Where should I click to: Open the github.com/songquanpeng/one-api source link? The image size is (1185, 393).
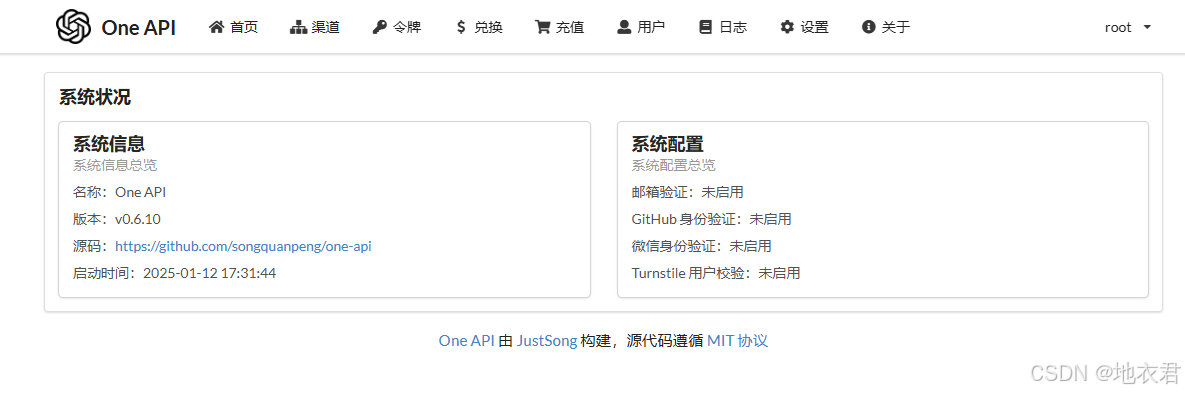243,246
